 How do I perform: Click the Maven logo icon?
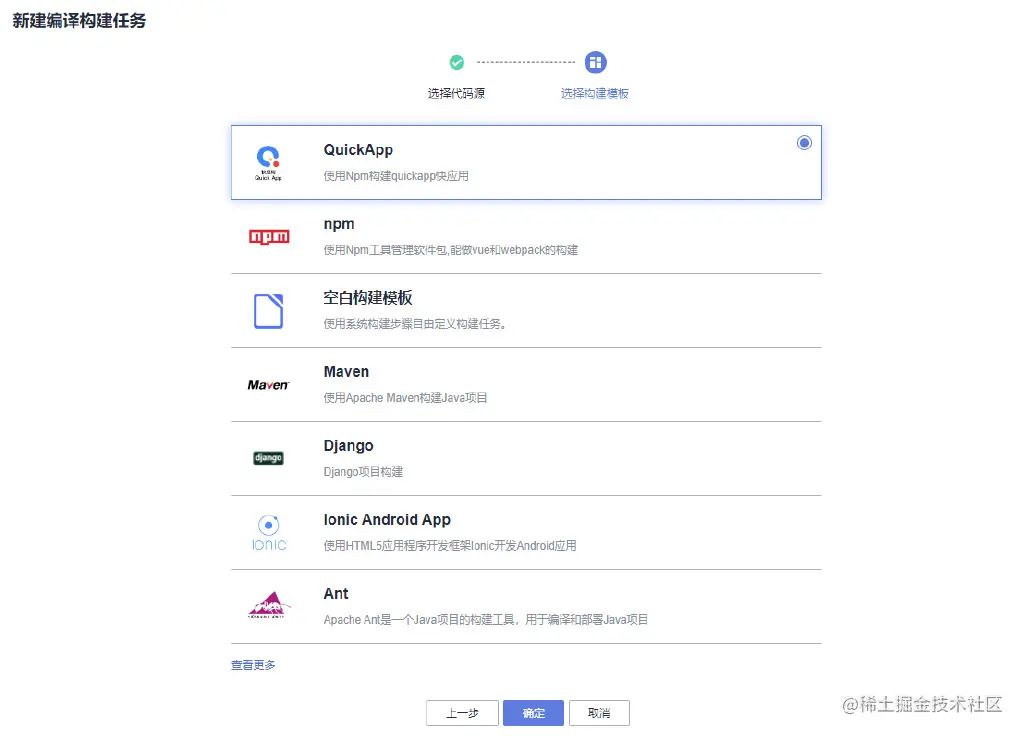click(x=268, y=385)
